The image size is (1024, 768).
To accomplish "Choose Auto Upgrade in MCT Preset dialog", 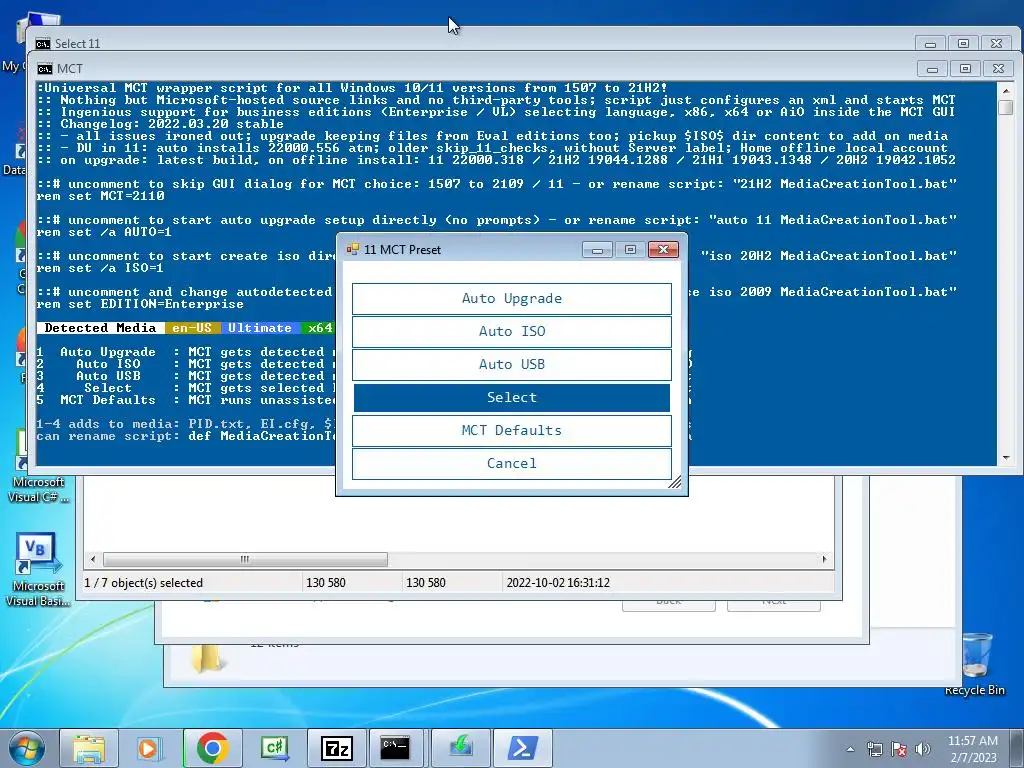I will (511, 298).
